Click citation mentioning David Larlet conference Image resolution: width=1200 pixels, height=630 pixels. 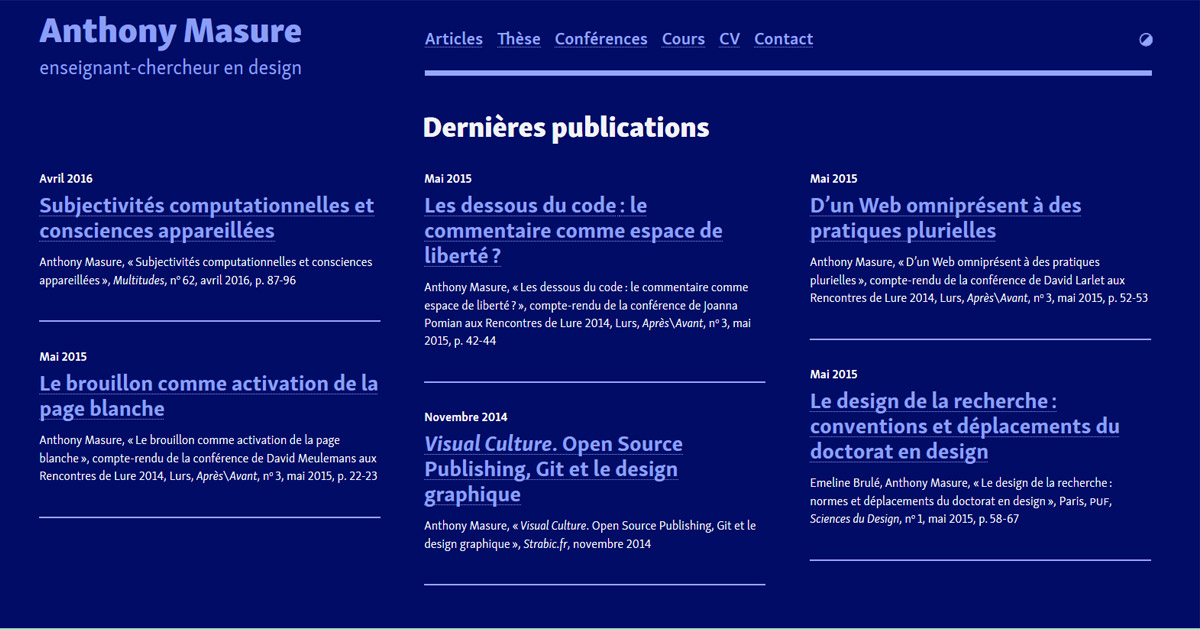(x=979, y=280)
